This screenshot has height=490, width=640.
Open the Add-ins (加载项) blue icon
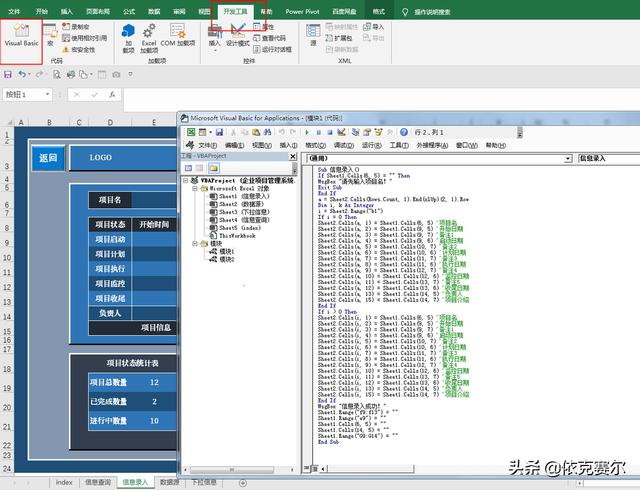129,38
